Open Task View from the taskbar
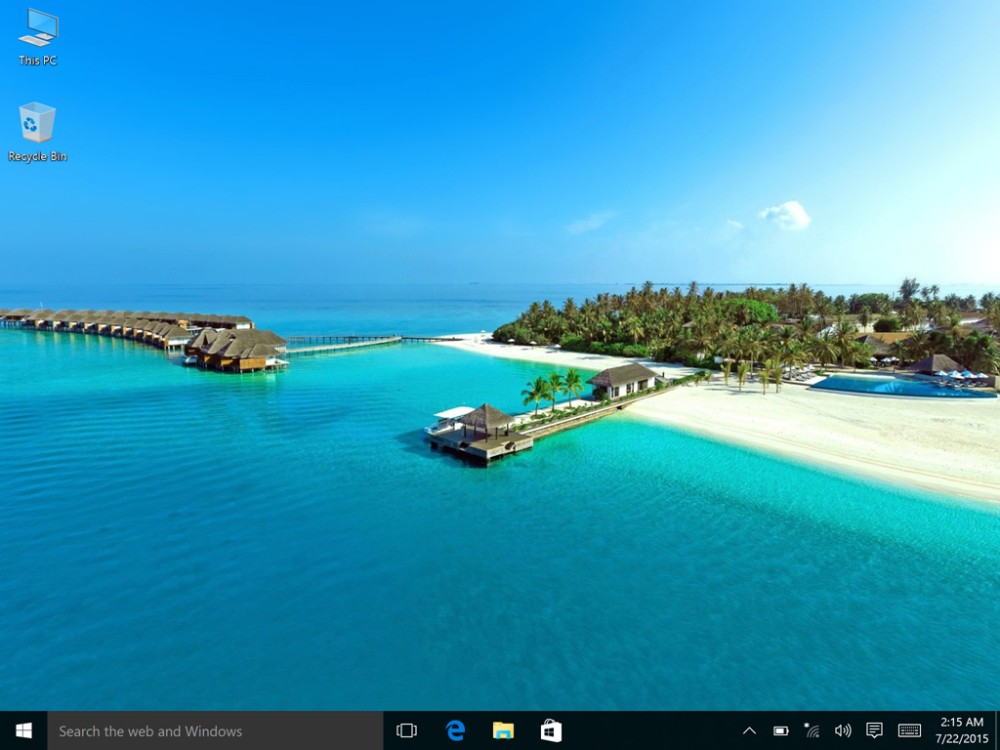Screen dimensions: 1000x750 click(406, 731)
